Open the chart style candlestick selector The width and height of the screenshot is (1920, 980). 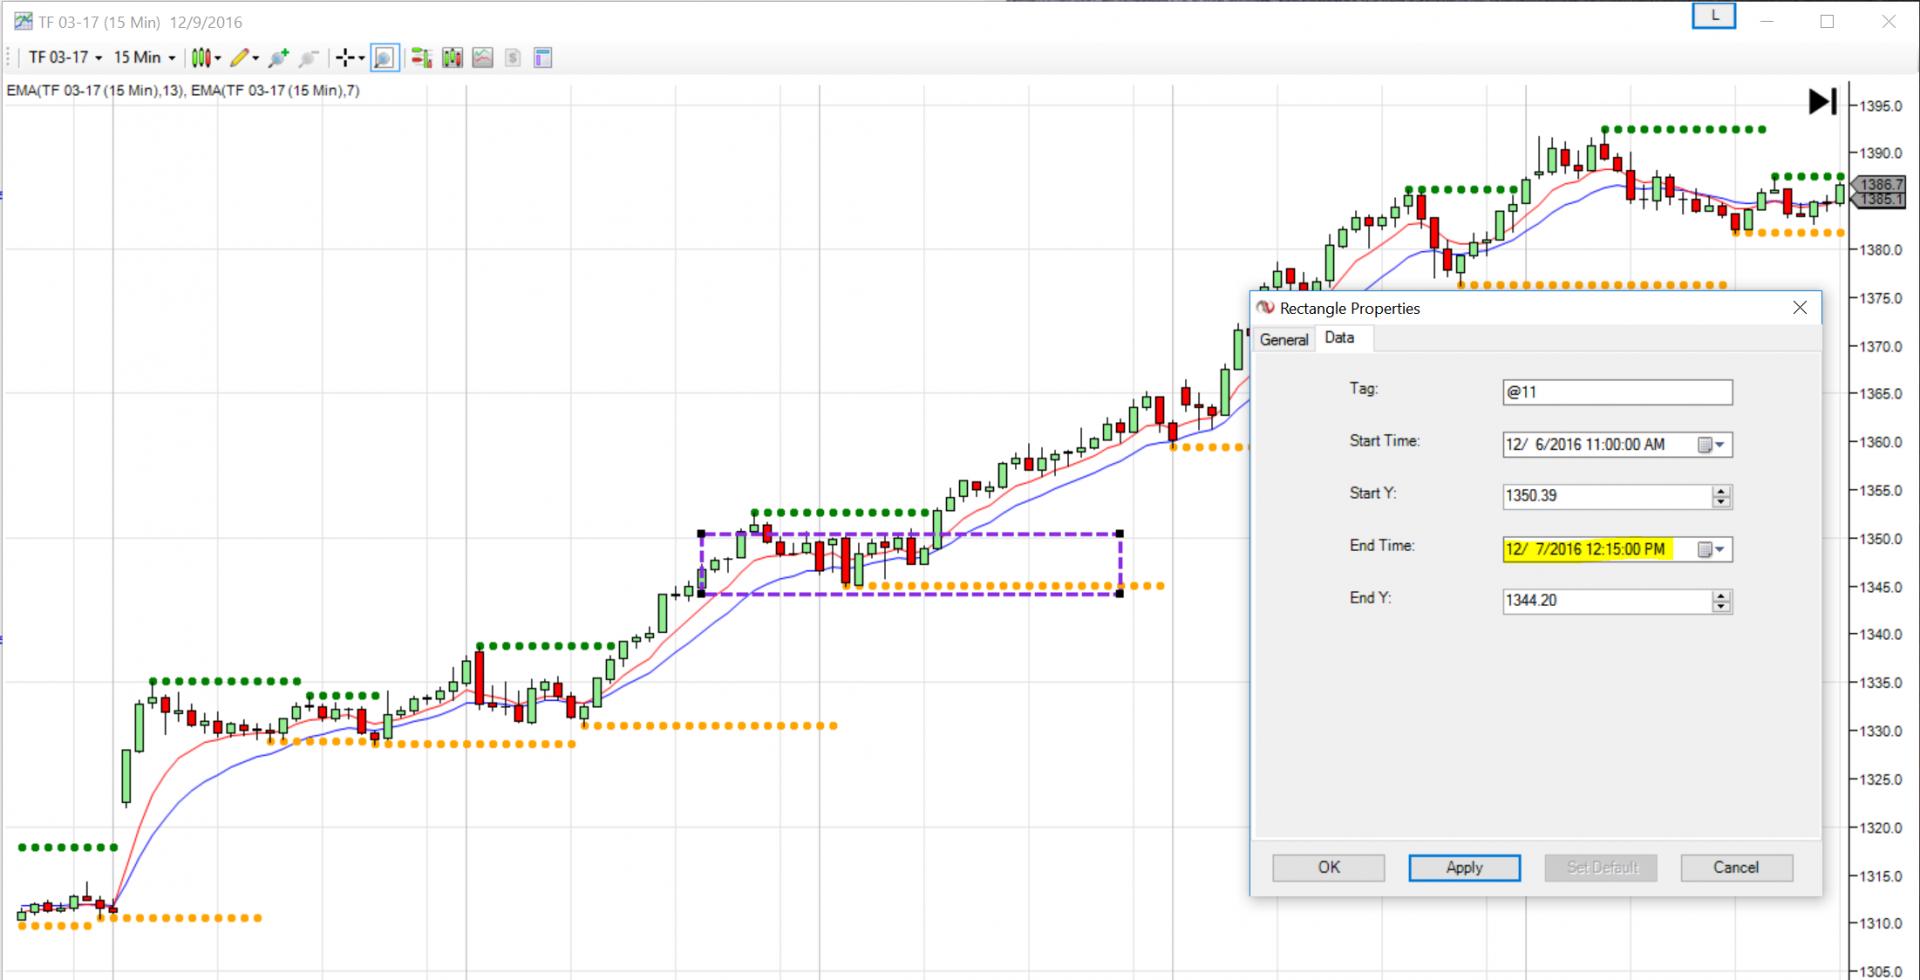[x=204, y=58]
